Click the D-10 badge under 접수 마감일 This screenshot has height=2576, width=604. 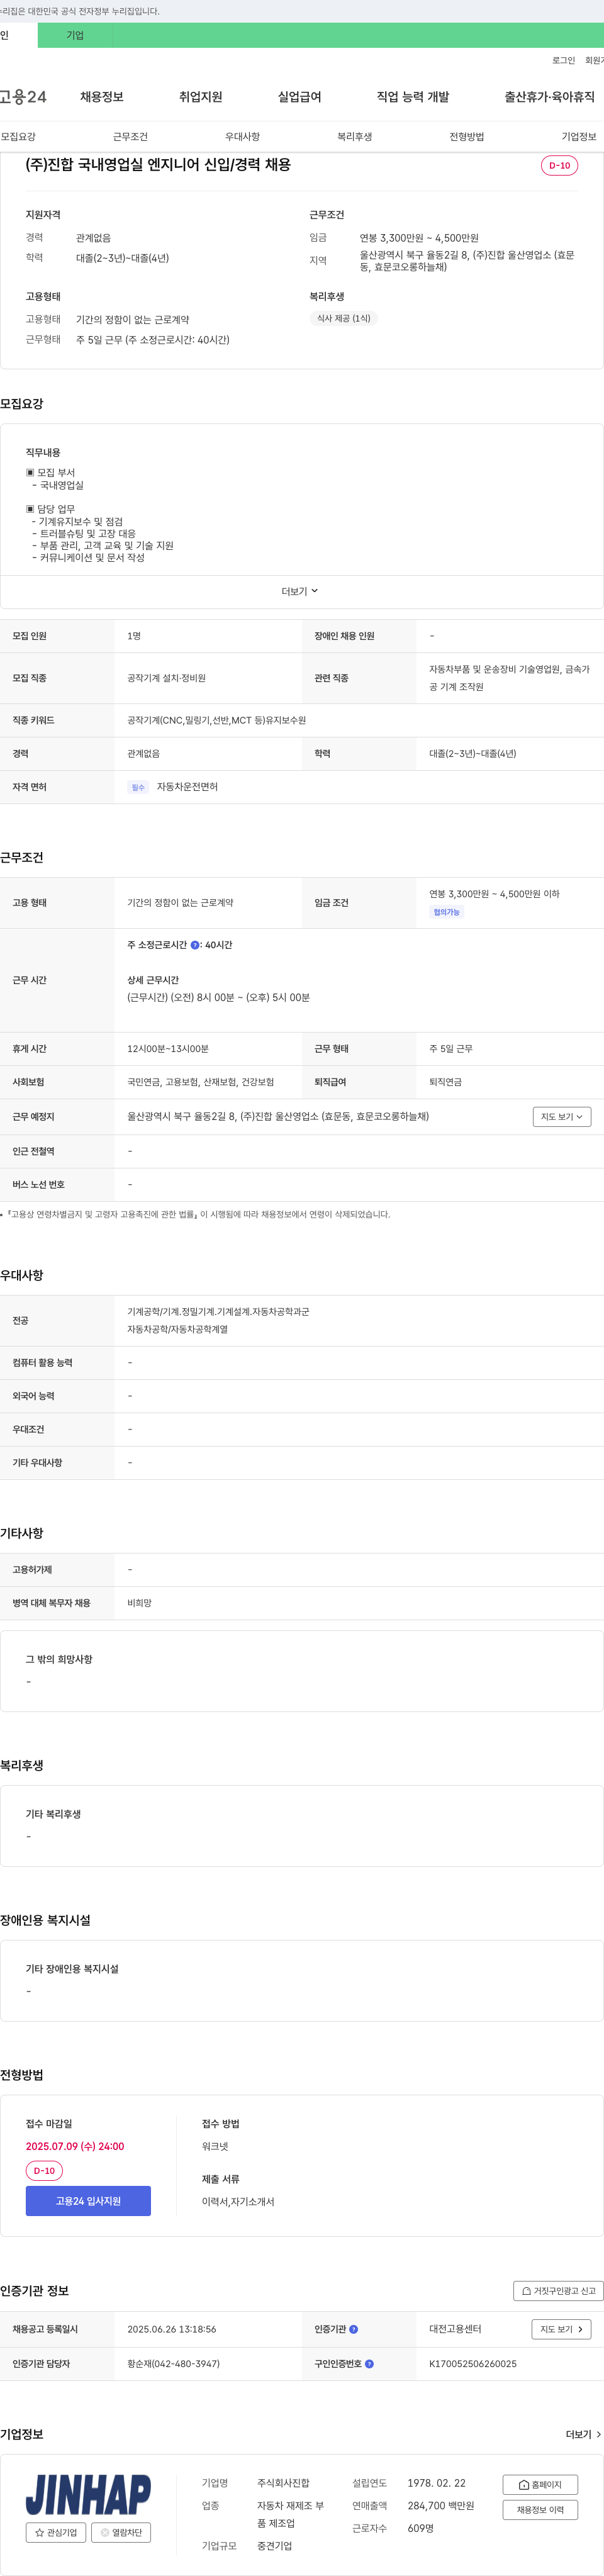44,2171
